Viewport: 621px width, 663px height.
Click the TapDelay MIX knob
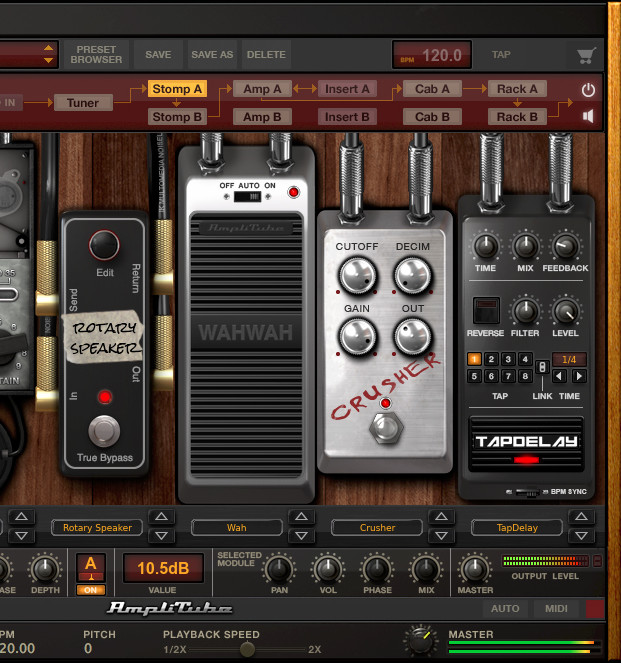[x=525, y=246]
